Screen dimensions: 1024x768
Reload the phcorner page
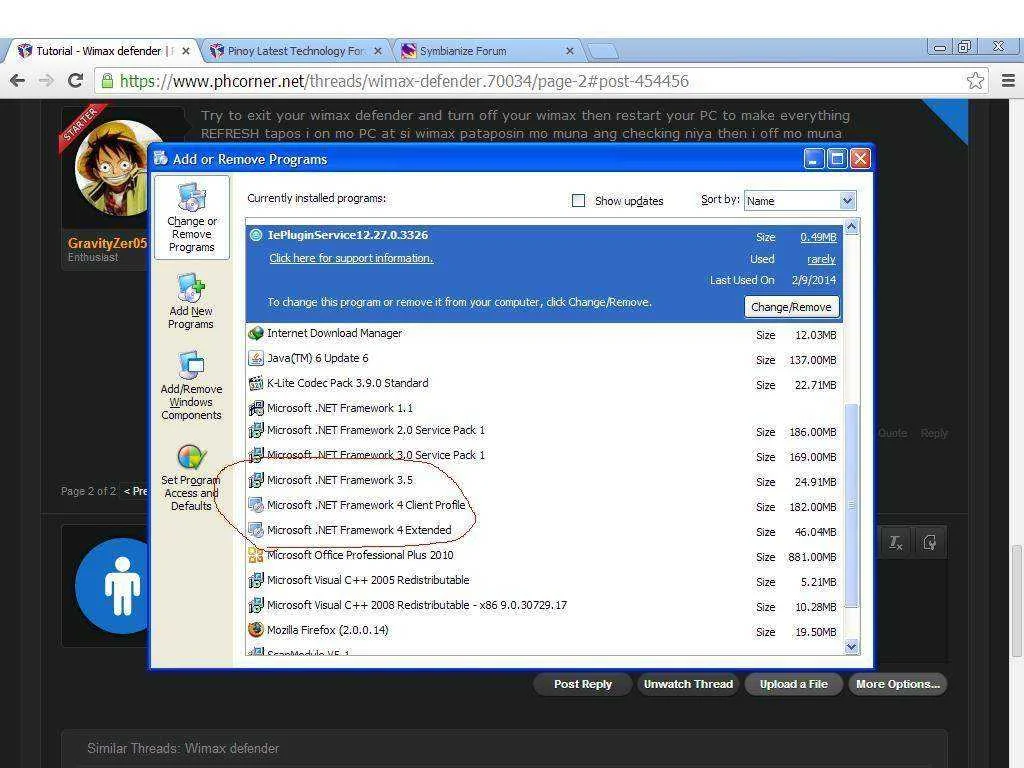[x=75, y=80]
